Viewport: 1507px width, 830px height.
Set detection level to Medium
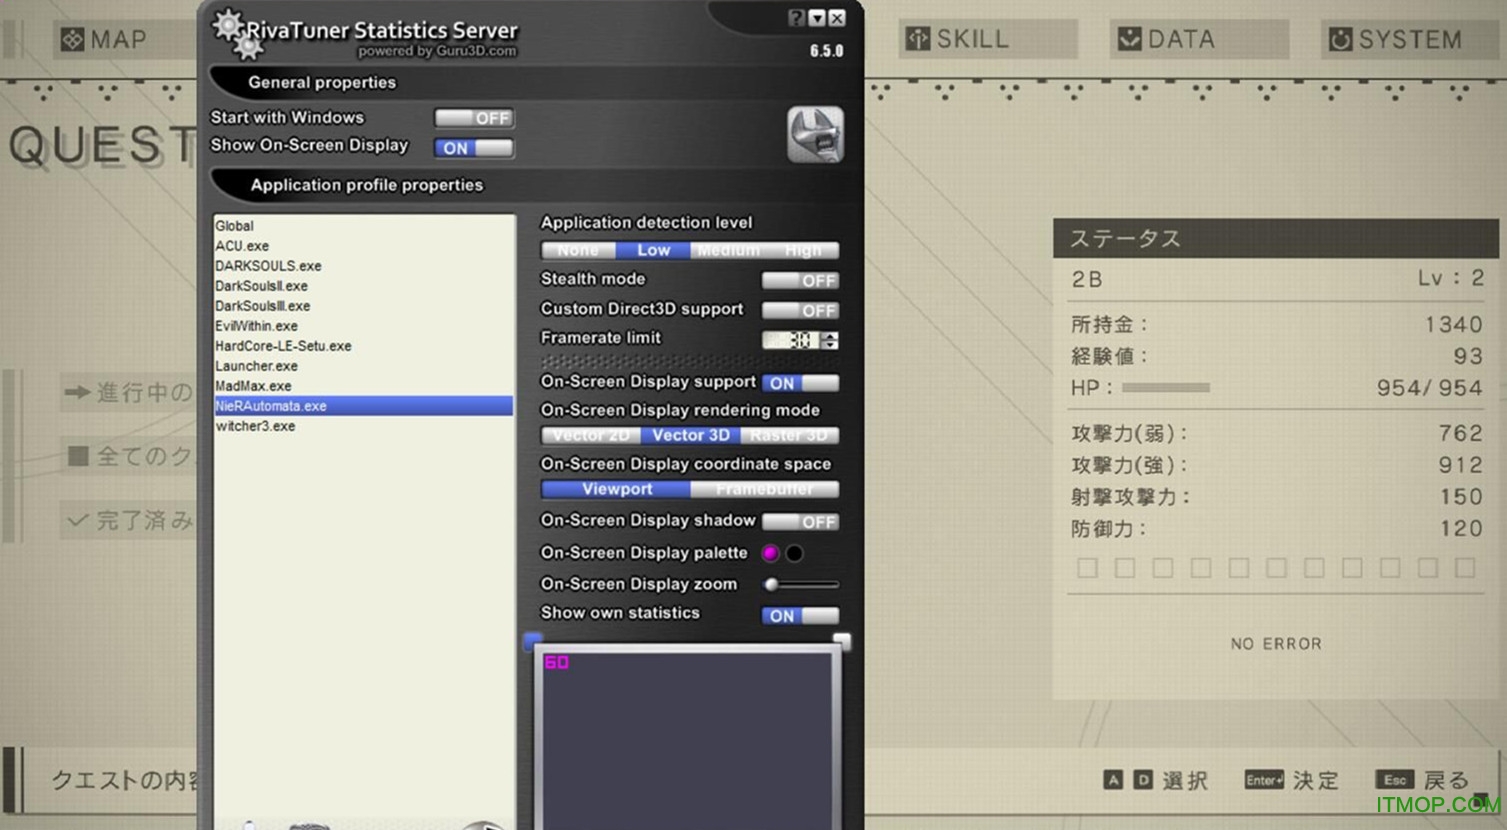click(x=728, y=251)
